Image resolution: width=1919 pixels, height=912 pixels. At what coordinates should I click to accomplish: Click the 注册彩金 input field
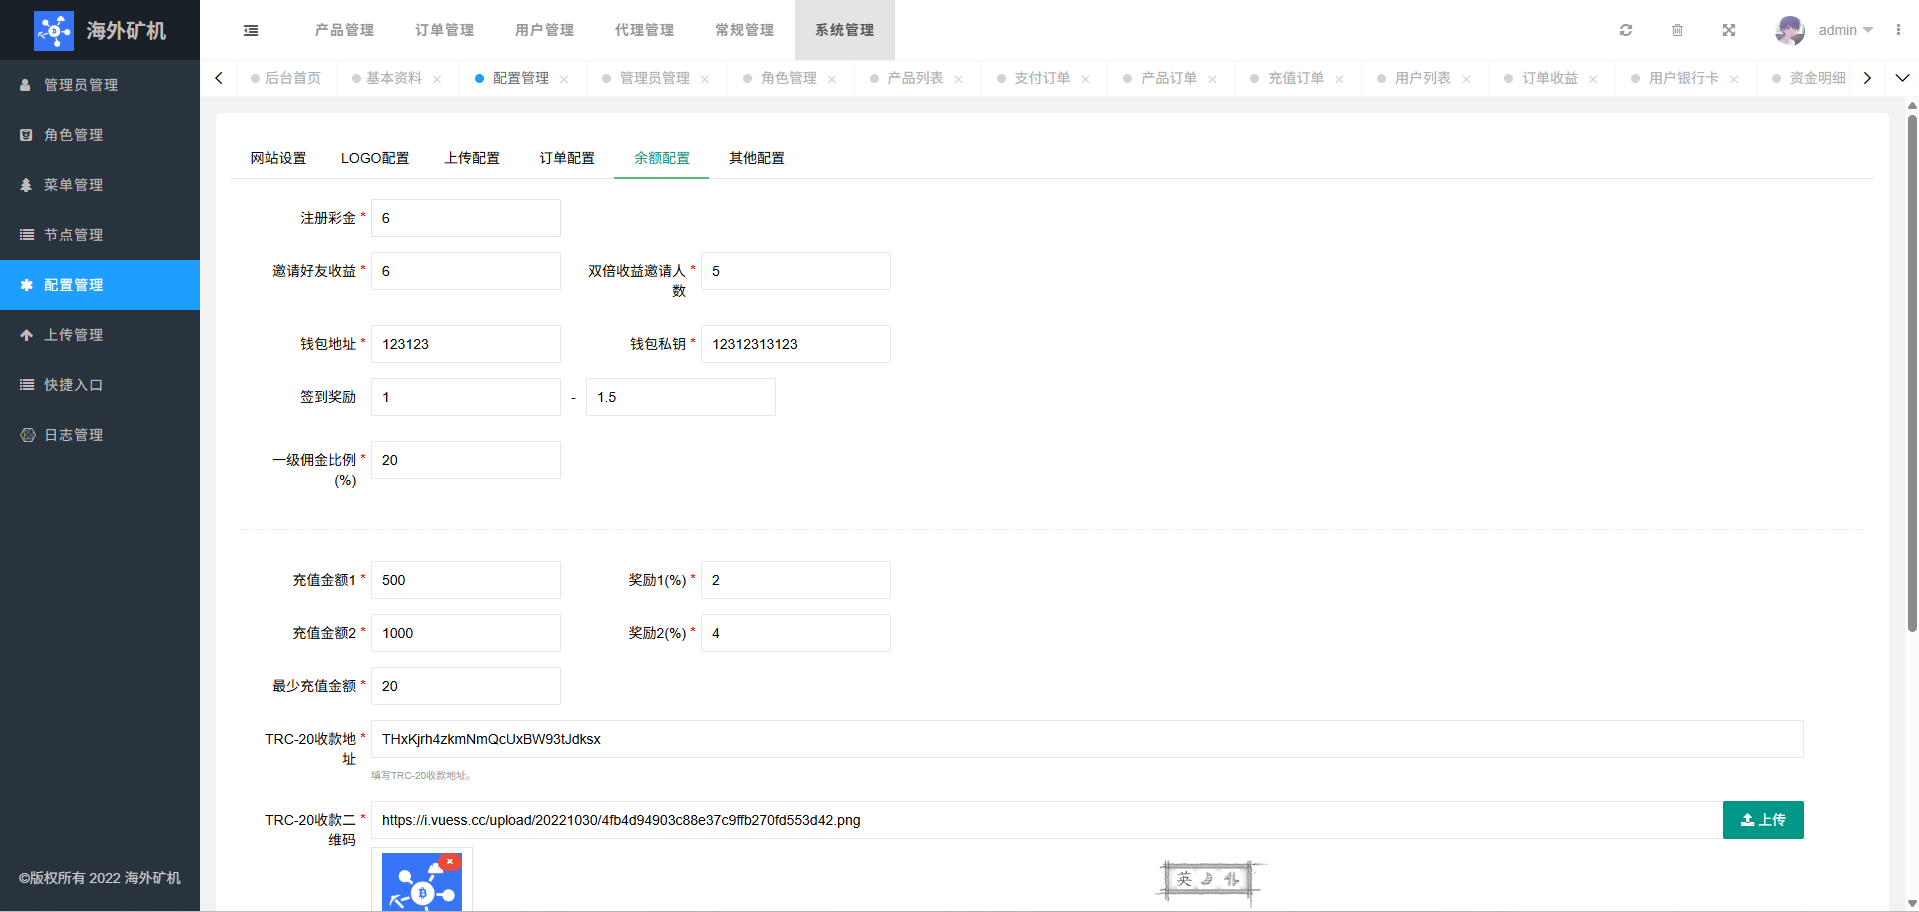[465, 218]
